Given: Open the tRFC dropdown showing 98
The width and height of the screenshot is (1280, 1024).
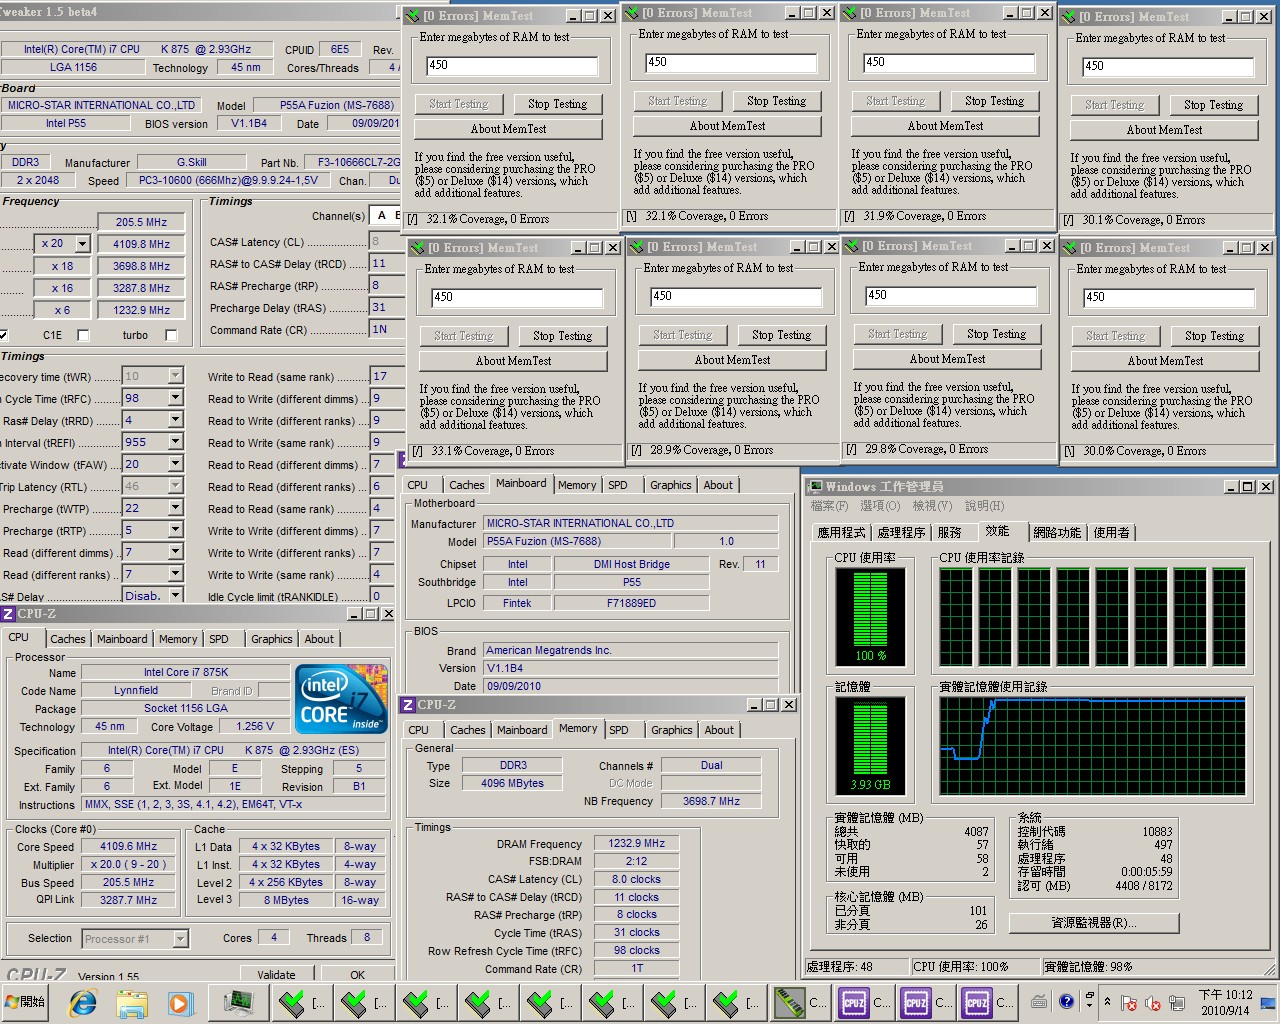Looking at the screenshot, I should (x=175, y=398).
